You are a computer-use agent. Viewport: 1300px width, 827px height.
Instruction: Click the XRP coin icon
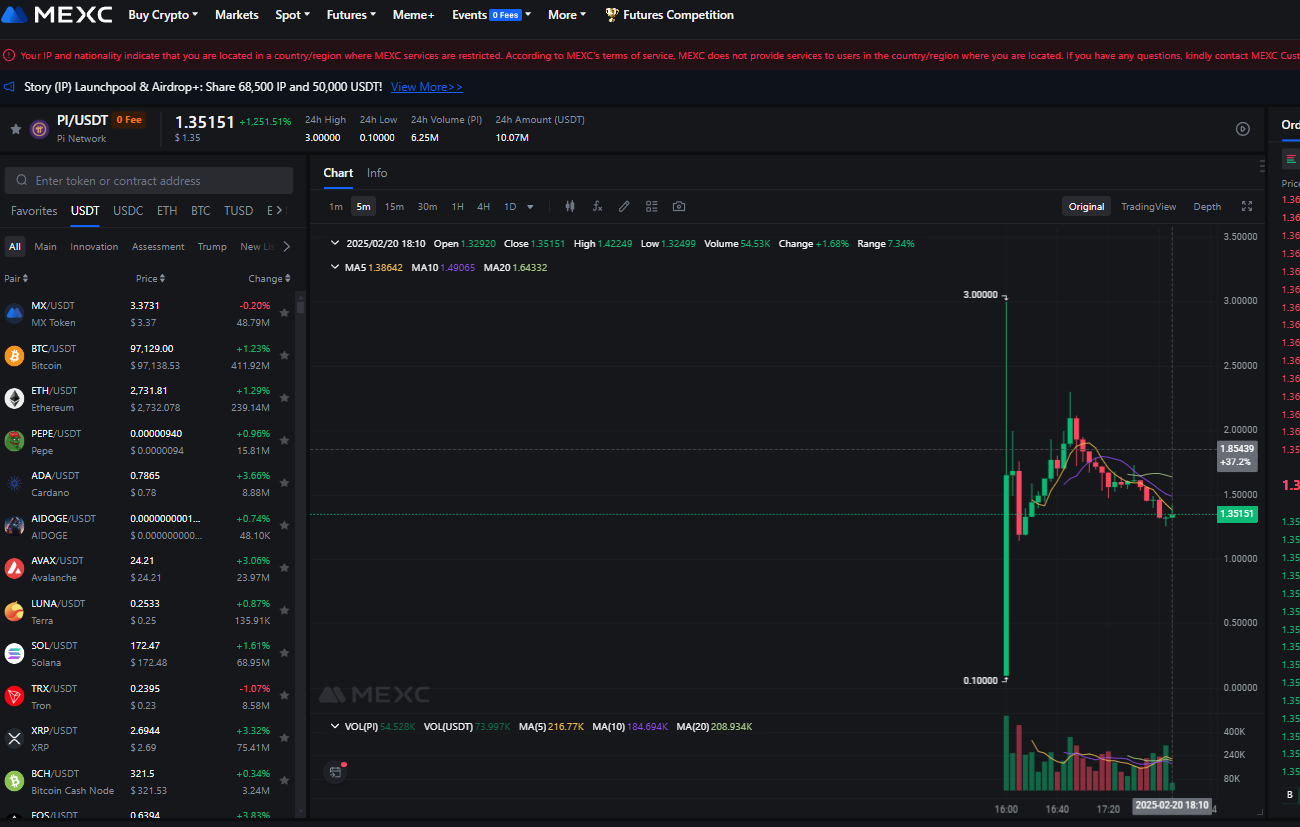pos(14,739)
